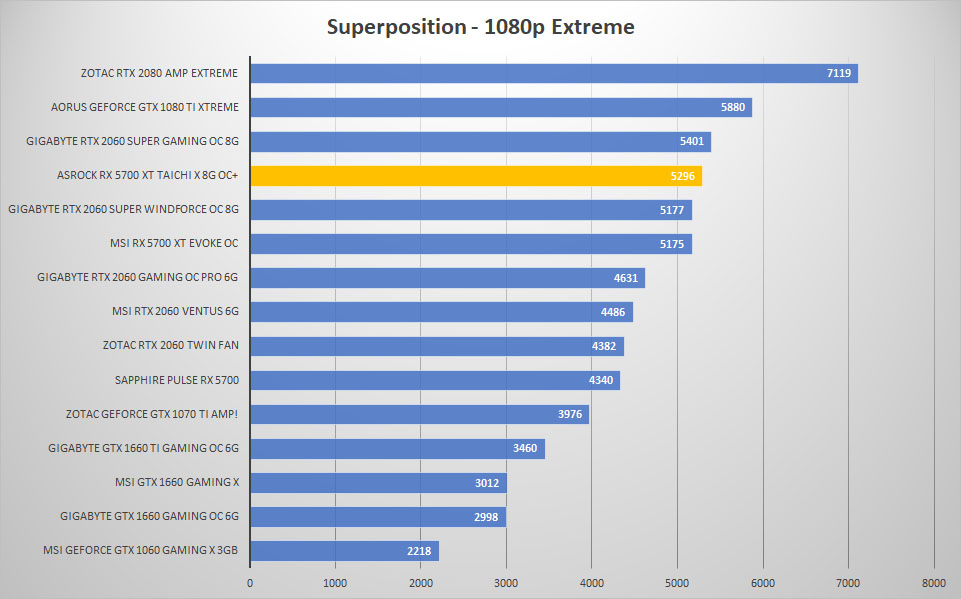Click the 8000 axis tick label

click(x=933, y=583)
